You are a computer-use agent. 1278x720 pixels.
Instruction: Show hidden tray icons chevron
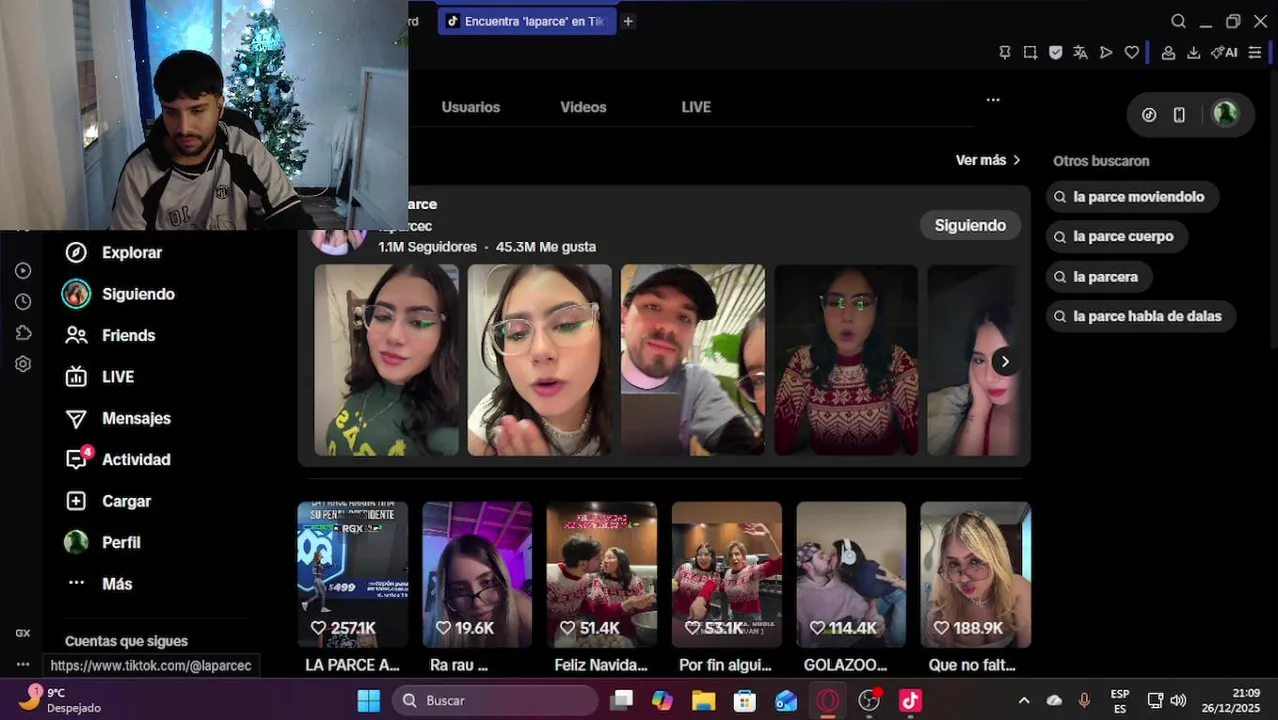click(1023, 701)
